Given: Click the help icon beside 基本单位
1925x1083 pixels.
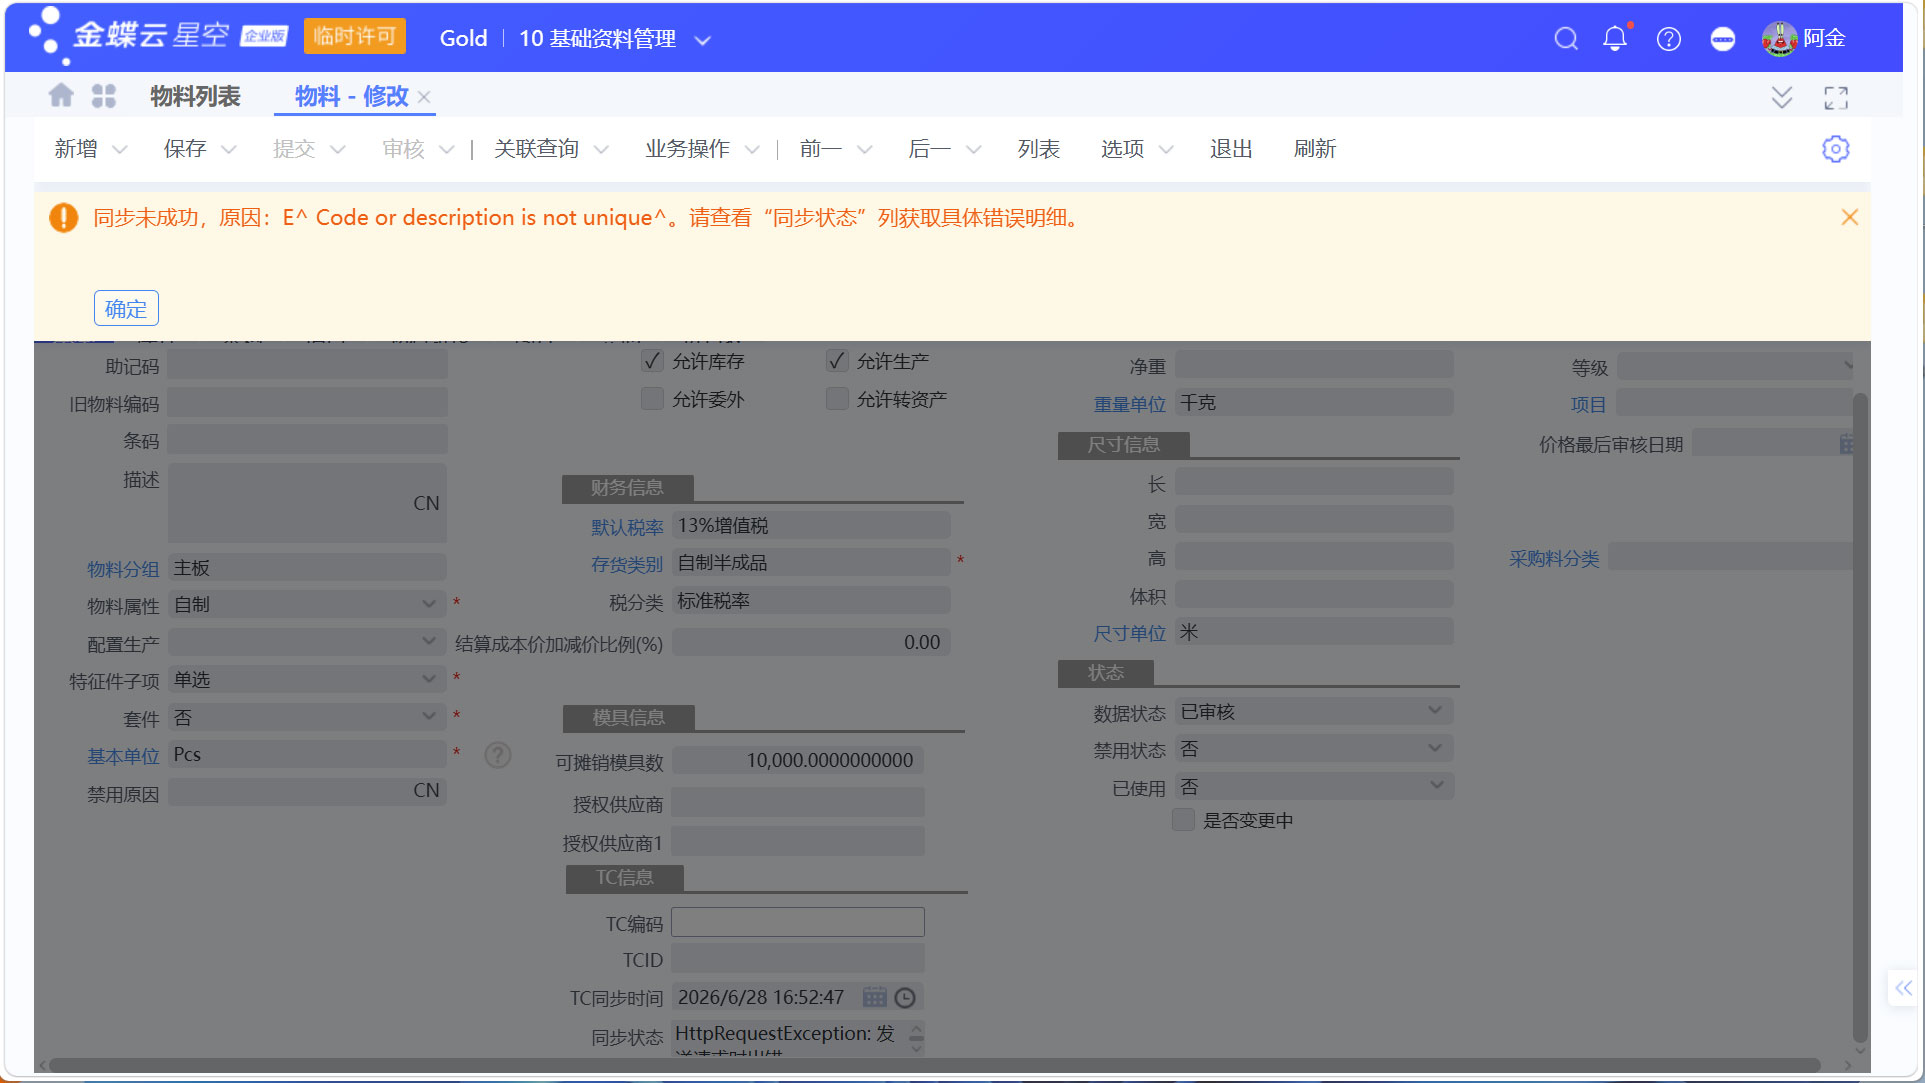Looking at the screenshot, I should (498, 755).
